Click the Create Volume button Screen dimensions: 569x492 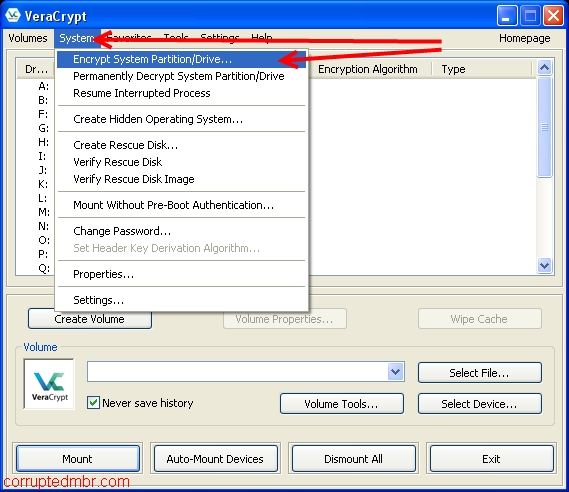(x=90, y=319)
